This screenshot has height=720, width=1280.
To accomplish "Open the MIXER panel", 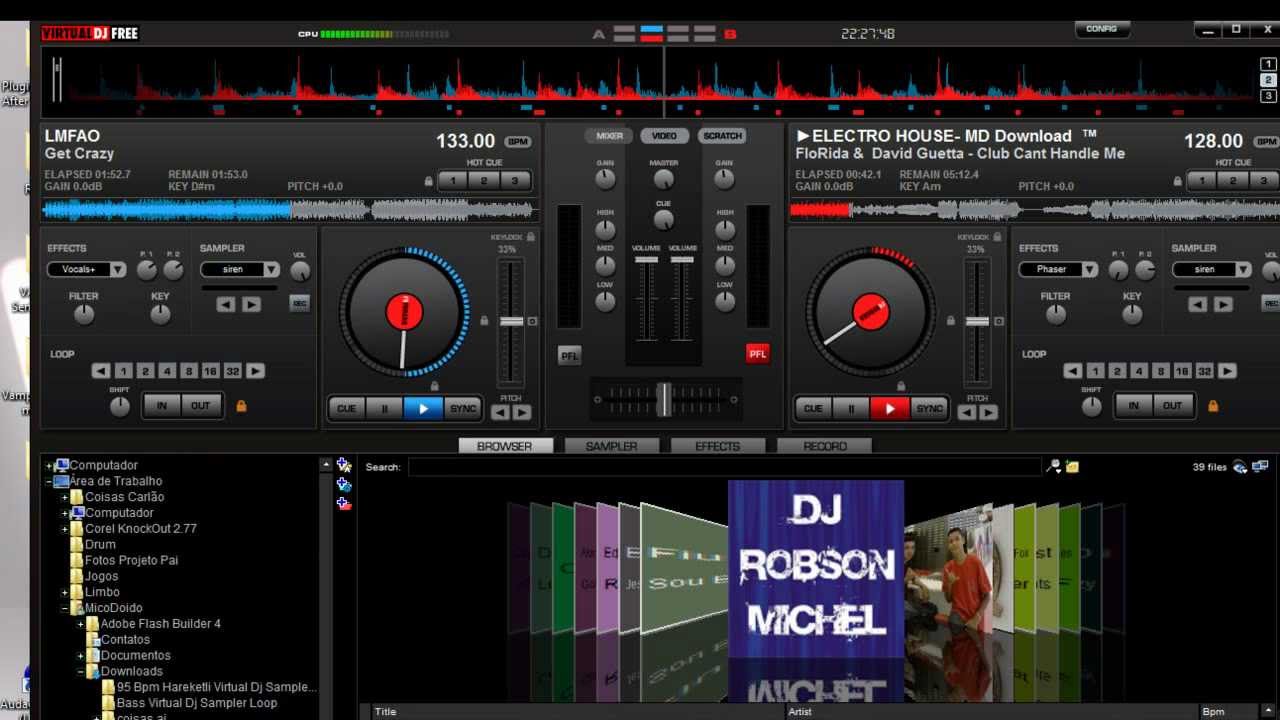I will [x=610, y=136].
